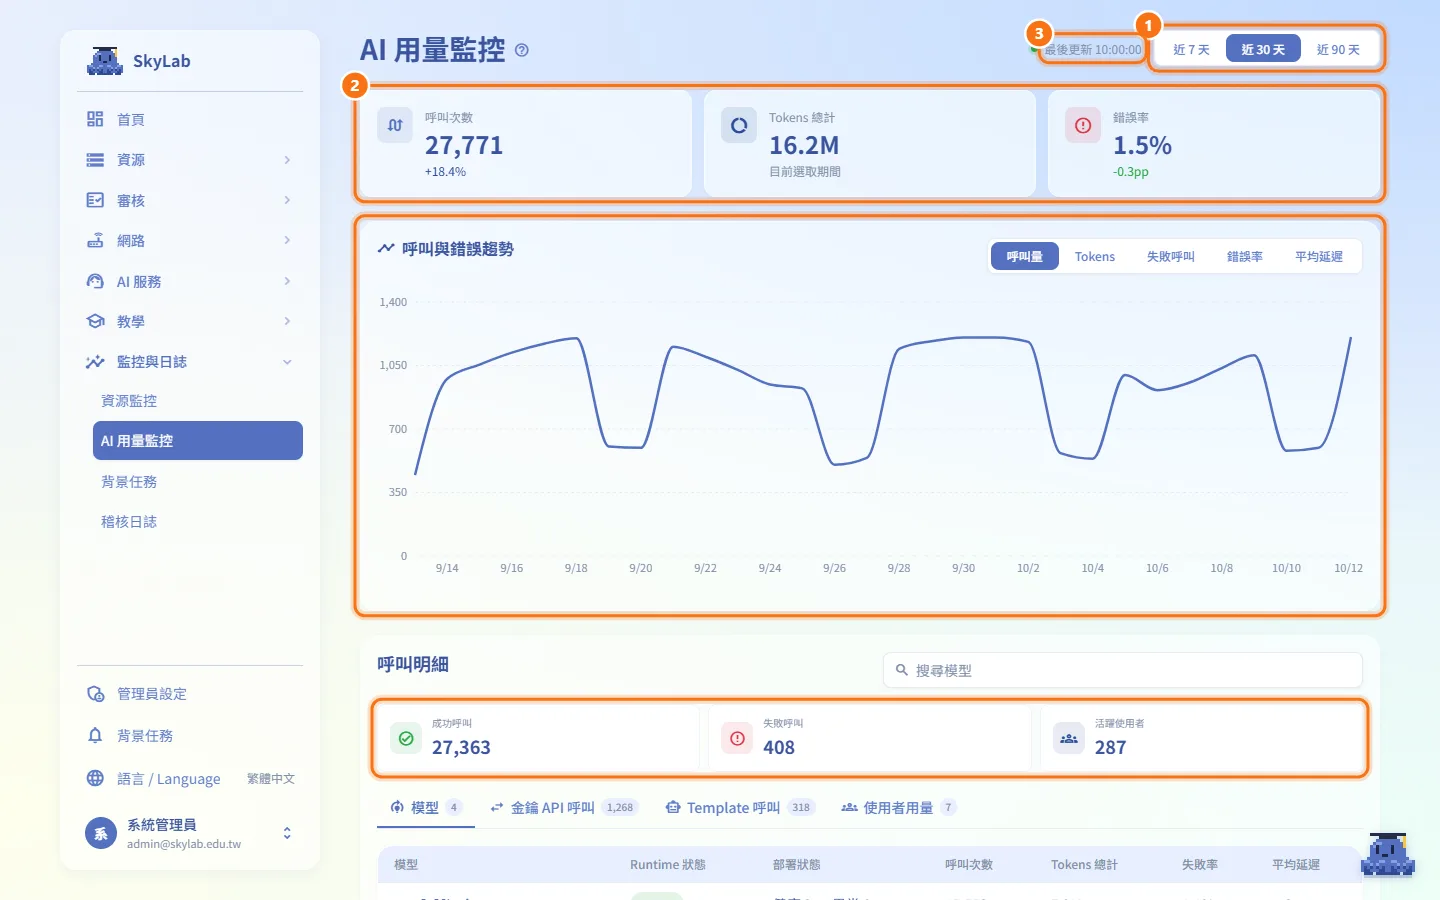Open the 使用者用量 tab
1440x900 pixels.
[898, 808]
